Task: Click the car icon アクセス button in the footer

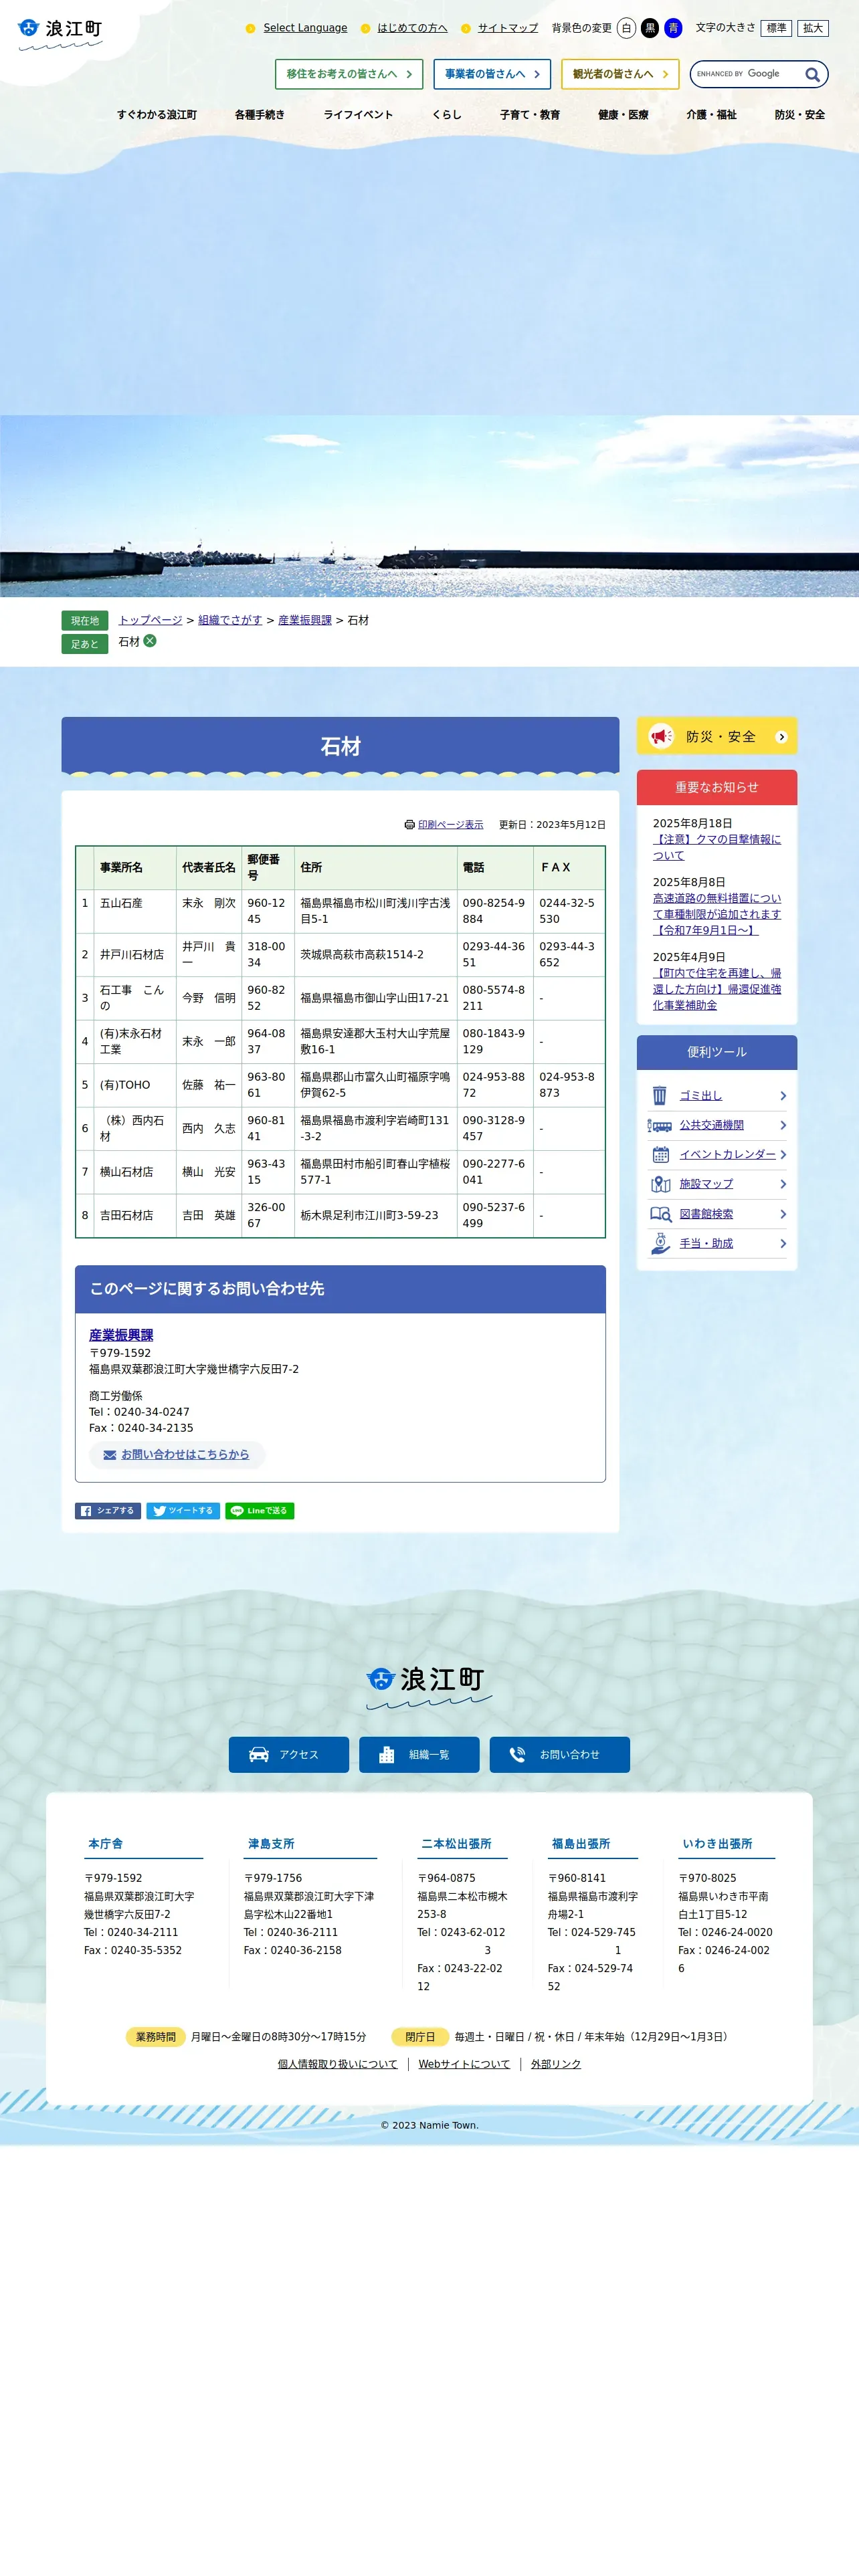Action: point(289,1755)
